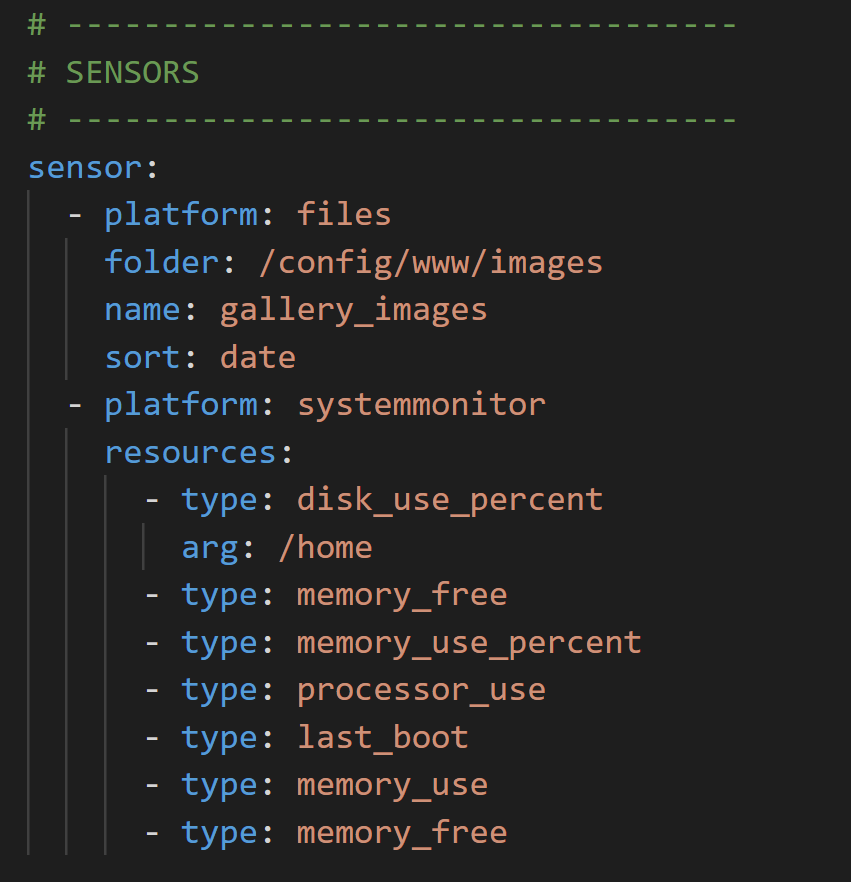The height and width of the screenshot is (882, 851).
Task: Click the sort key
Action: (x=142, y=357)
